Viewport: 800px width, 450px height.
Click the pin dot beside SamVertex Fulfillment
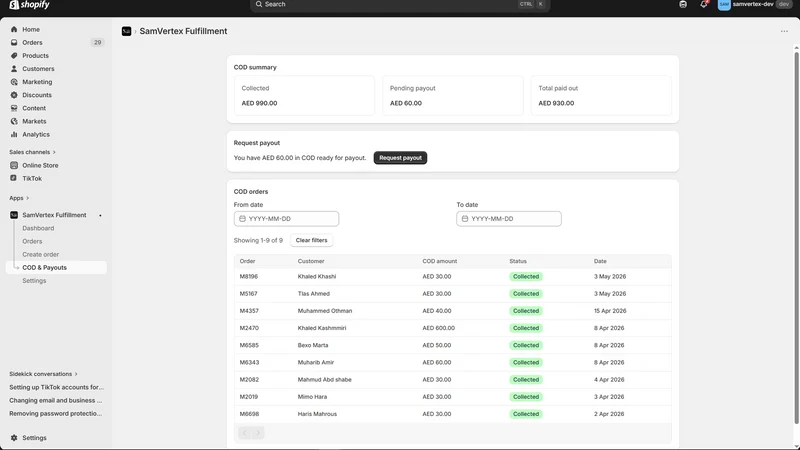pos(100,216)
